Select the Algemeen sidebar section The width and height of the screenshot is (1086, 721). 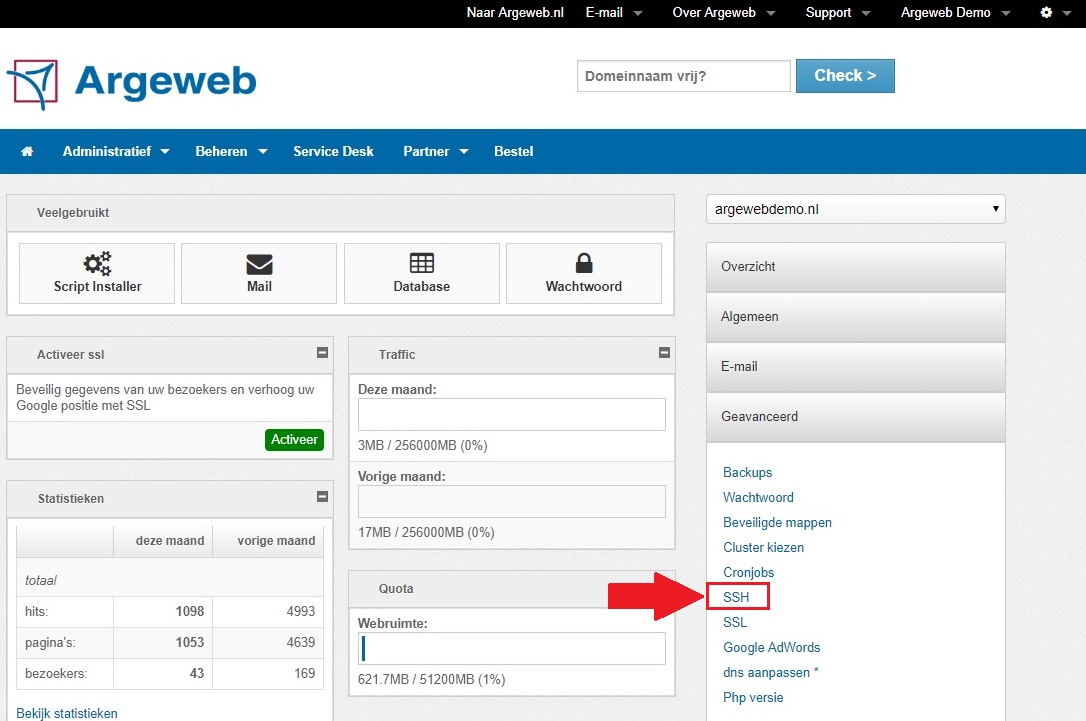tap(855, 317)
